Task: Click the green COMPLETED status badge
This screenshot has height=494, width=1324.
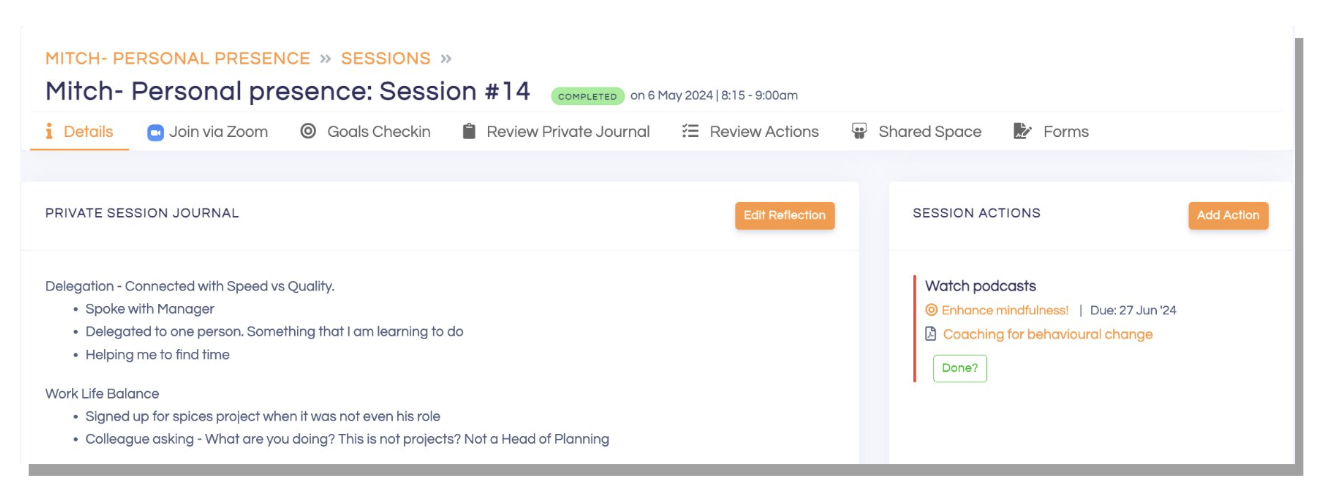Action: pos(587,97)
